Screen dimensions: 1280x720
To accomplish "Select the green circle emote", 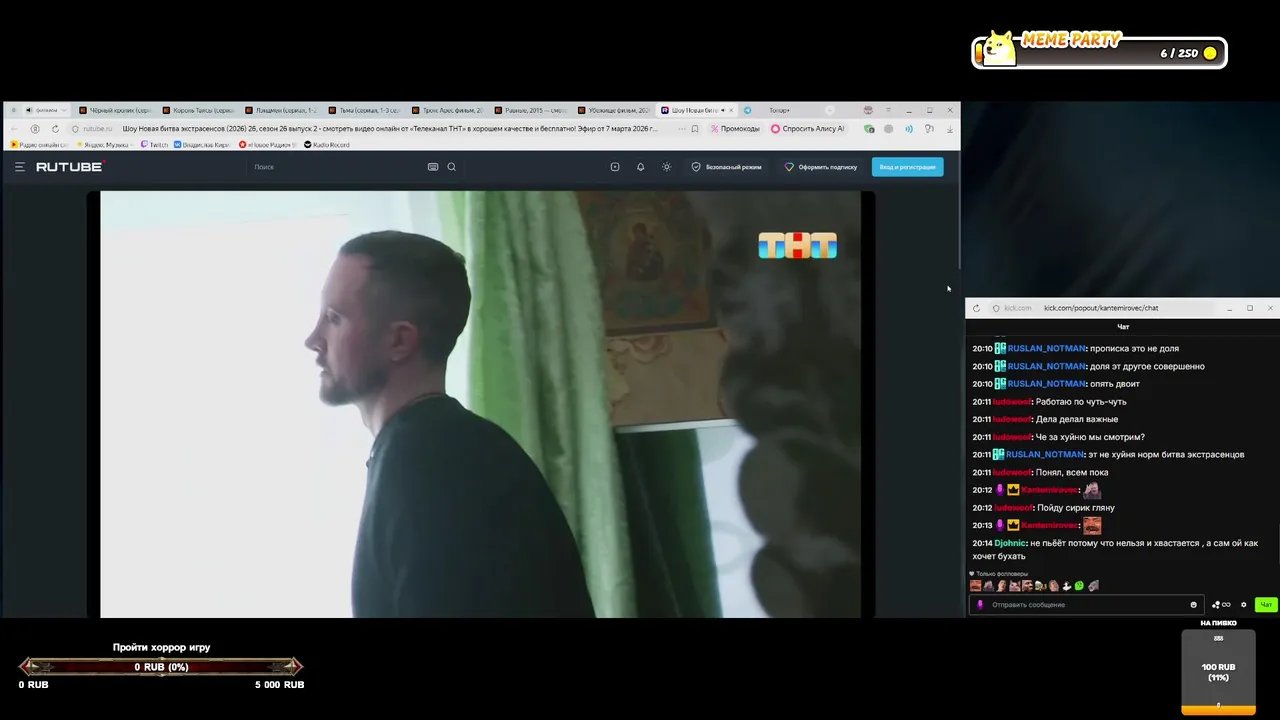I will 1079,586.
